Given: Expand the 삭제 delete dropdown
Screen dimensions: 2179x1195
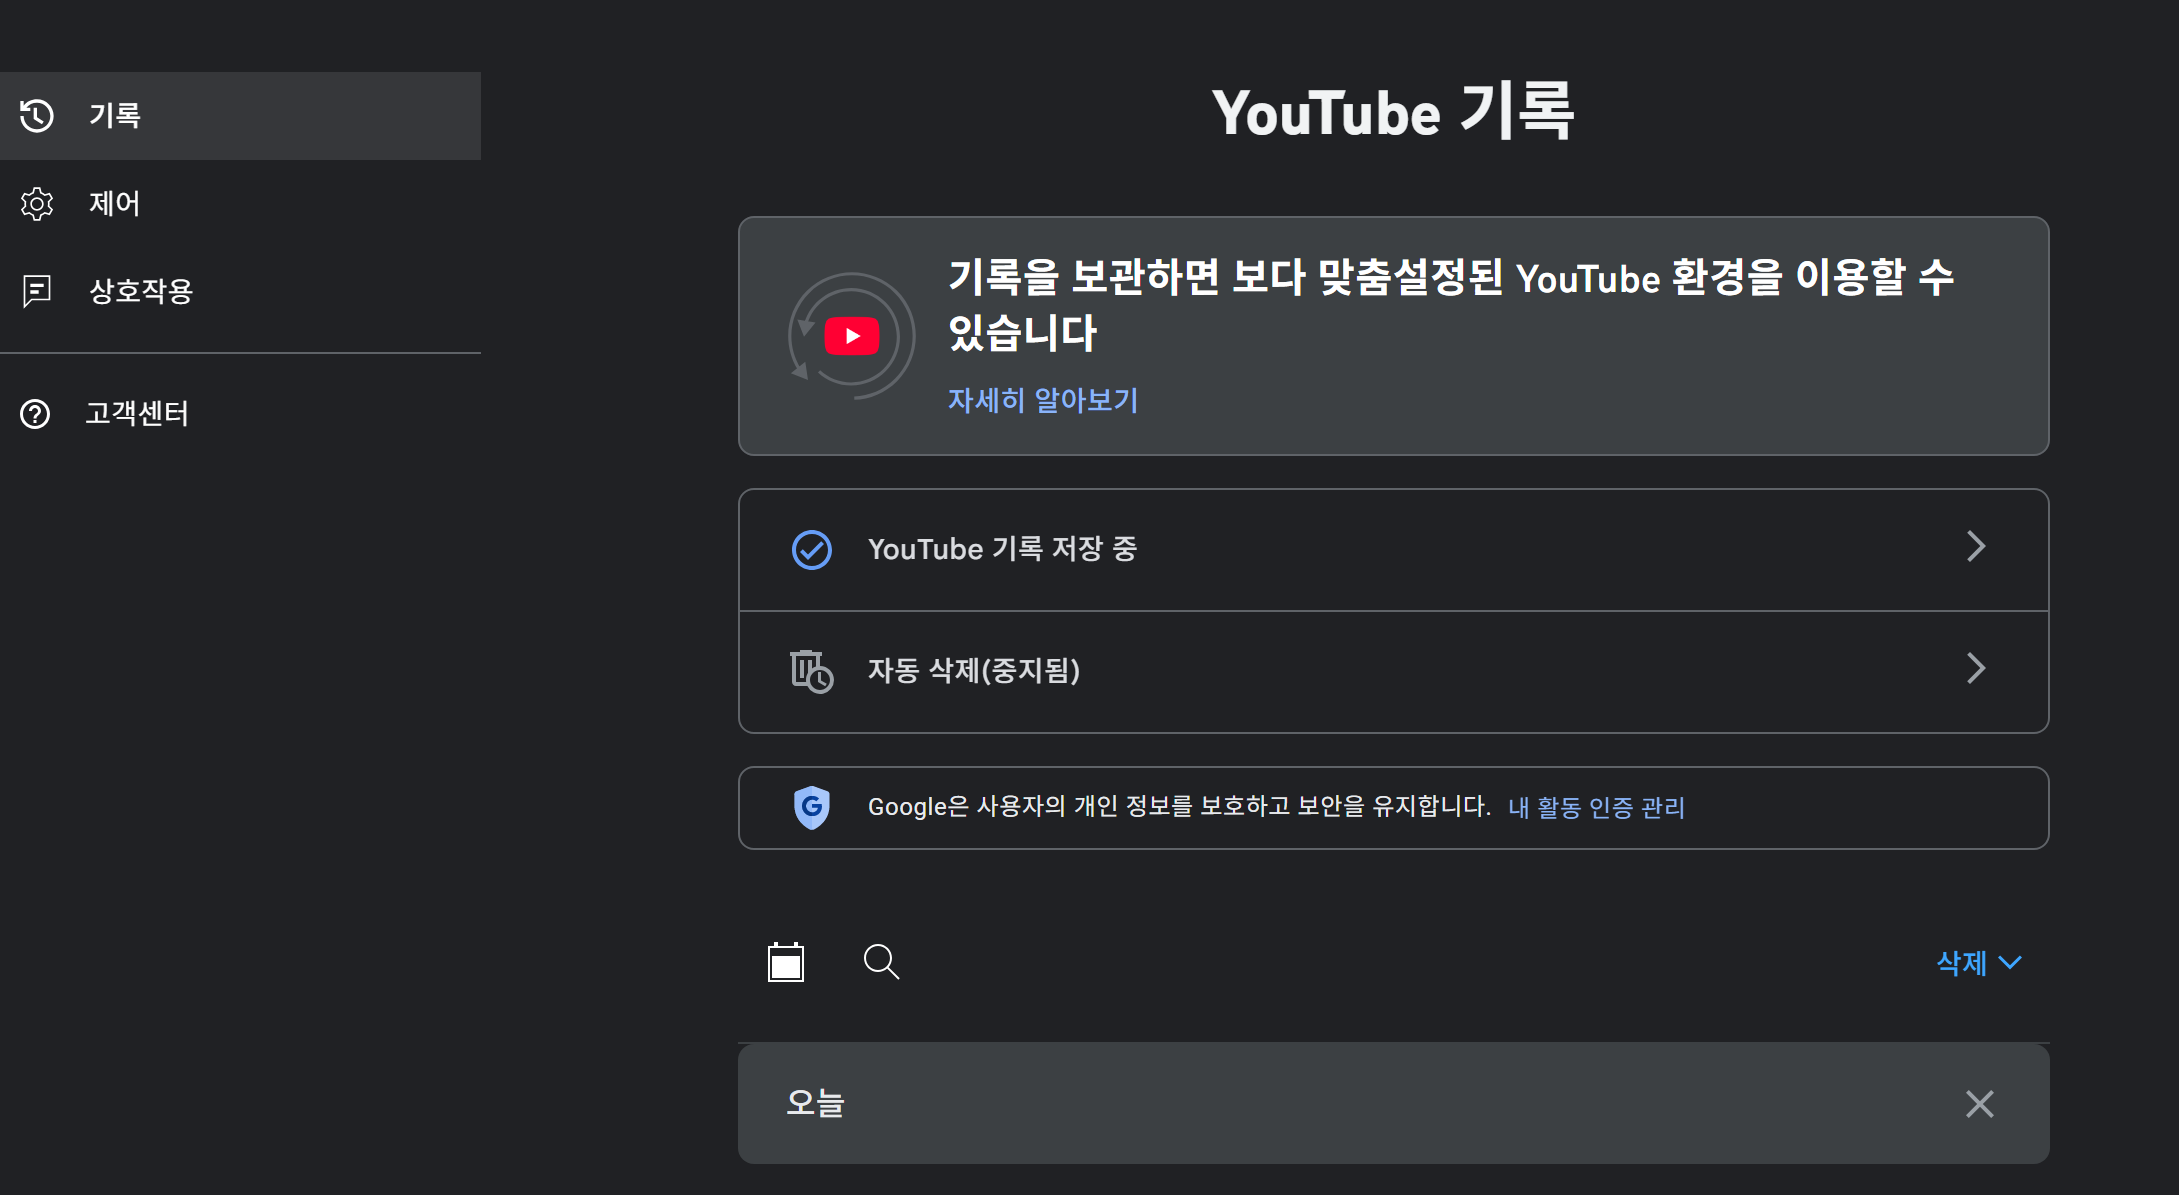Looking at the screenshot, I should click(1978, 962).
